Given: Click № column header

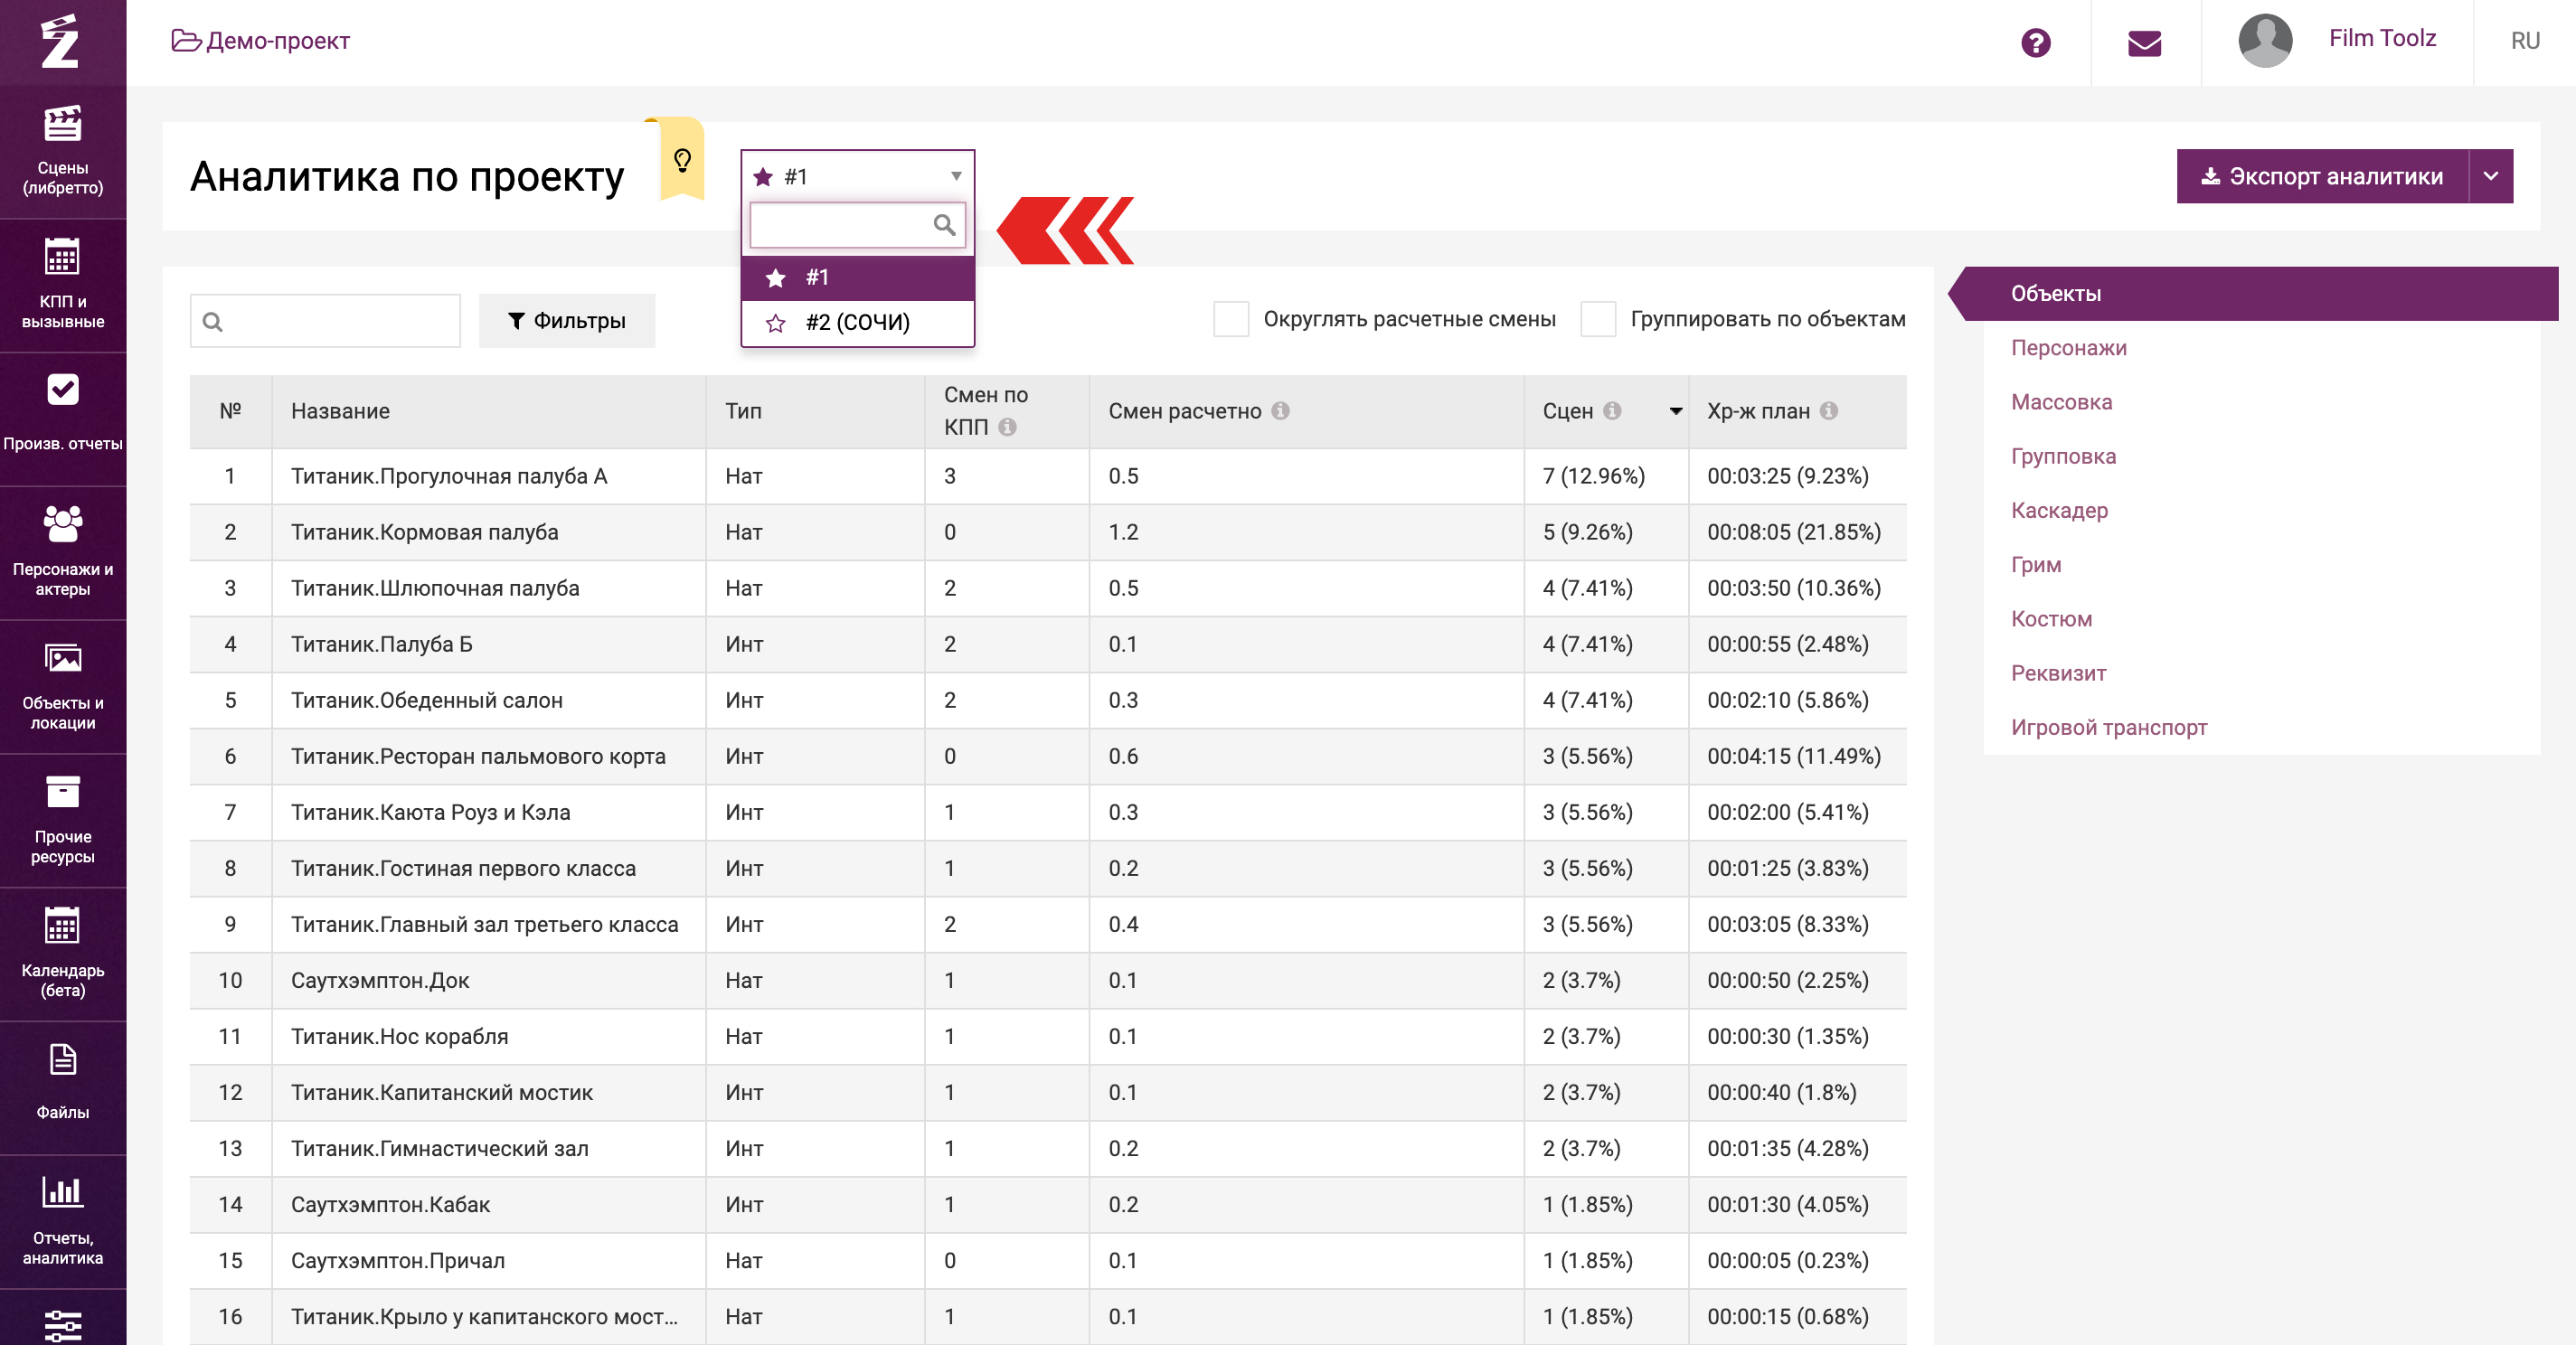Looking at the screenshot, I should click(230, 411).
